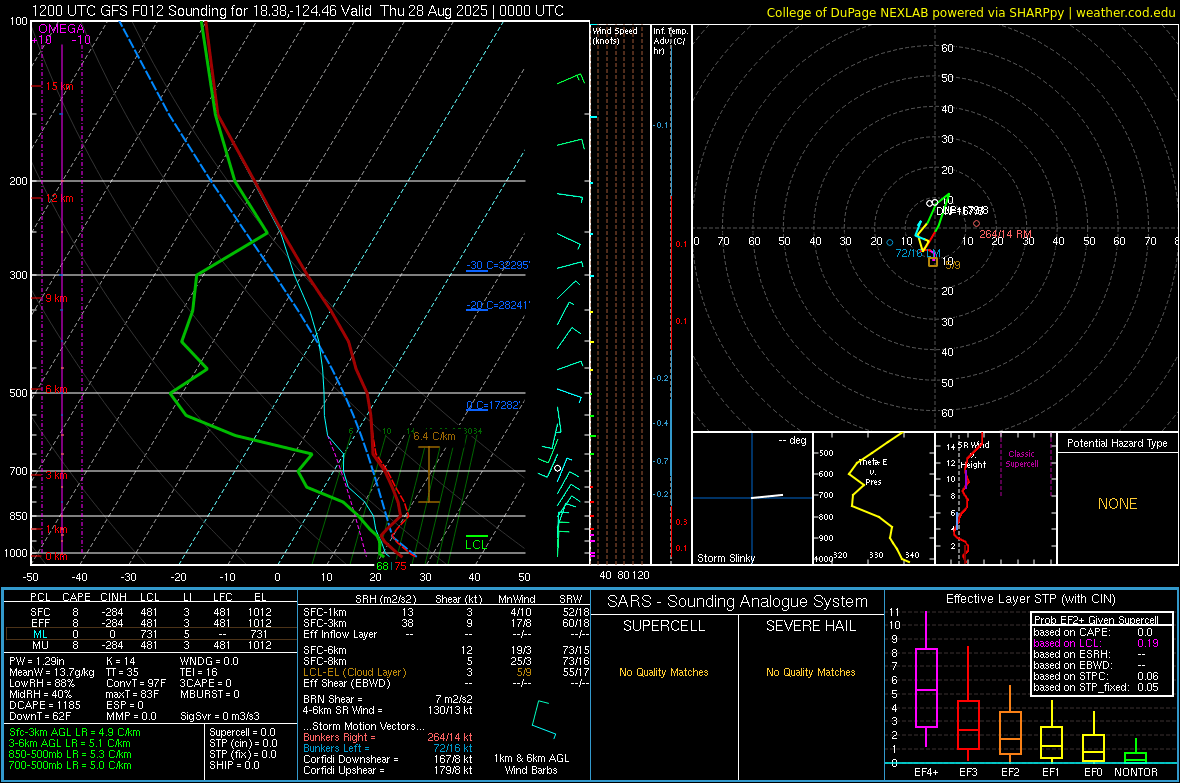This screenshot has width=1180, height=783.
Task: Click the magenta 'based on LCL: 0.19' line
Action: click(1096, 643)
